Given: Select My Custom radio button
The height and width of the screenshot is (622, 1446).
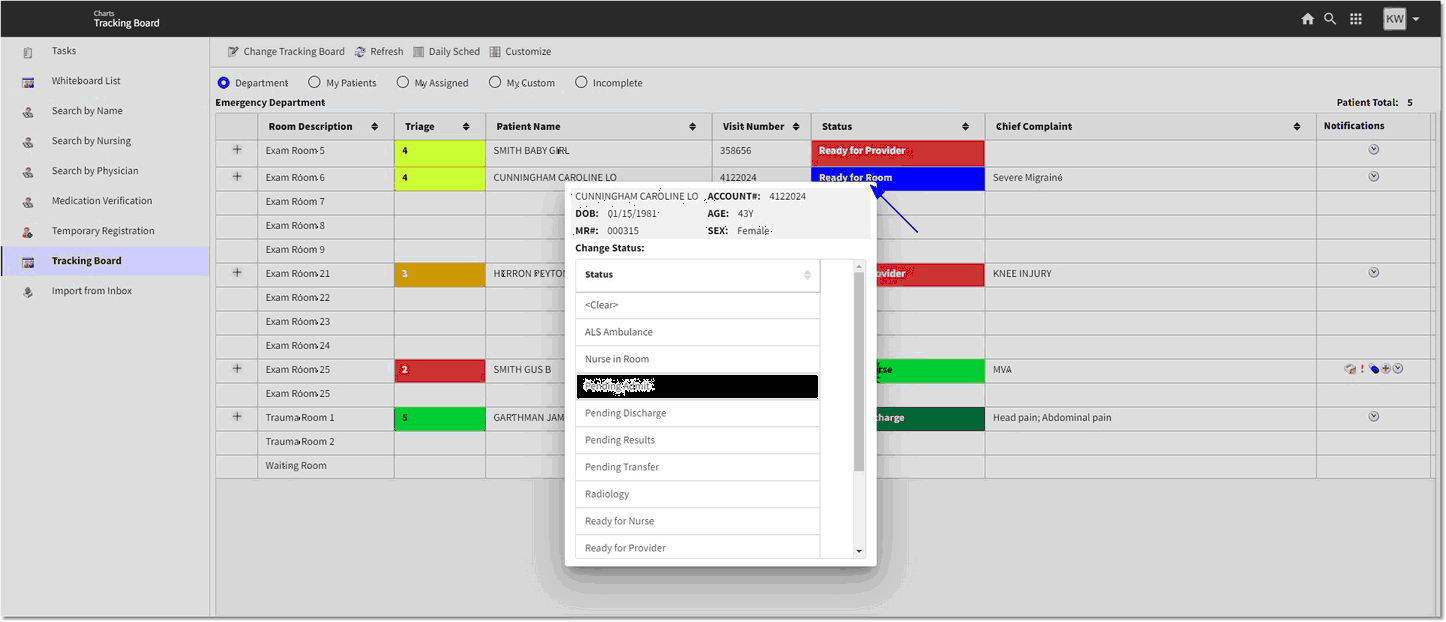Looking at the screenshot, I should point(494,83).
